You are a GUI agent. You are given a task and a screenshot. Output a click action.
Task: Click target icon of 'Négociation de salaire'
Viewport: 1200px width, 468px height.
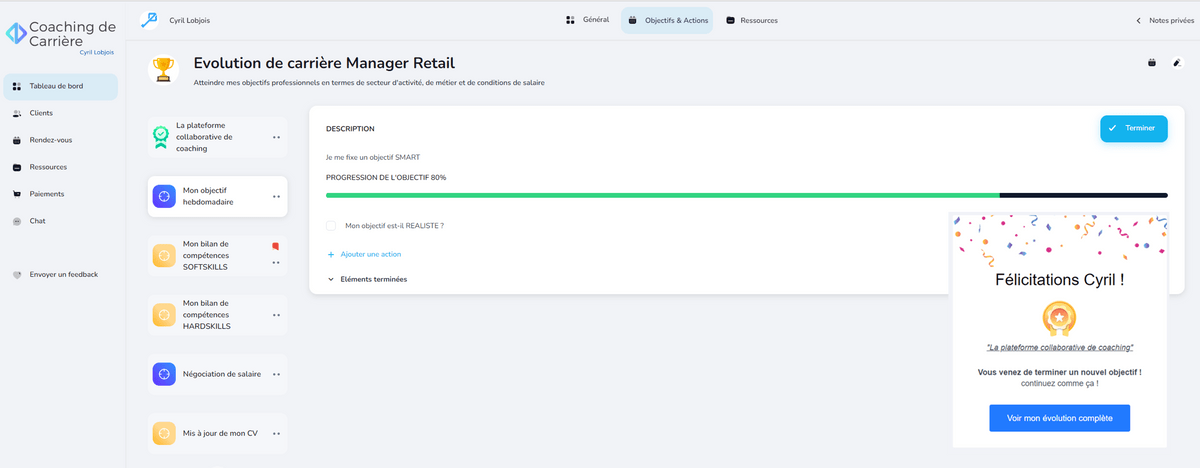(164, 374)
